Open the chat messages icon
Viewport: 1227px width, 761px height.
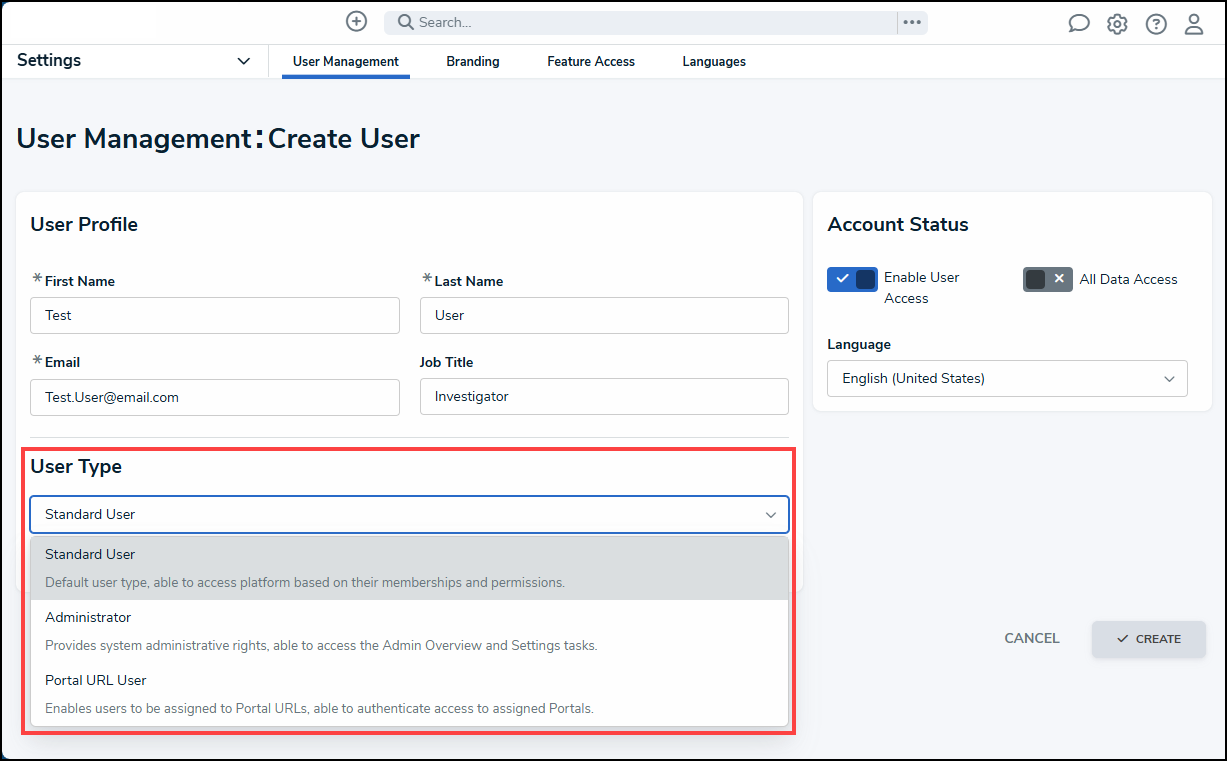(1078, 24)
